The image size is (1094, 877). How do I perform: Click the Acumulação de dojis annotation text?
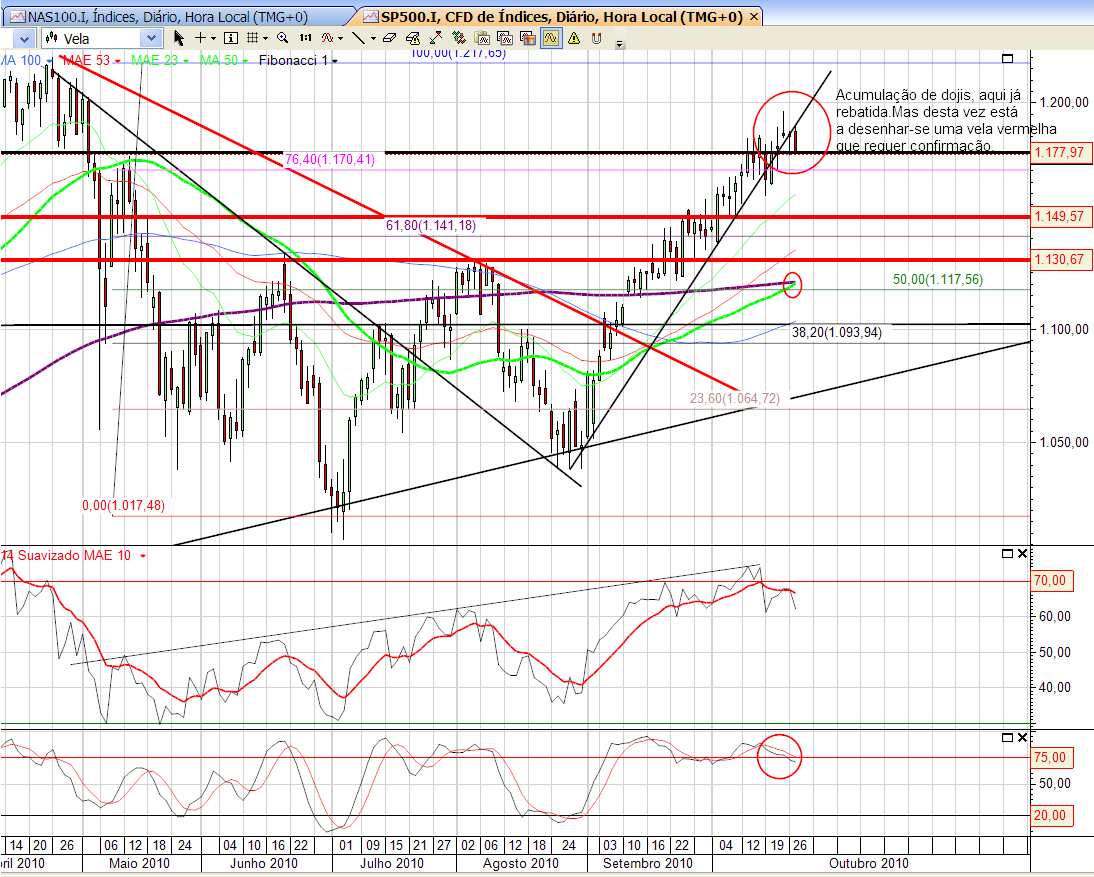945,120
